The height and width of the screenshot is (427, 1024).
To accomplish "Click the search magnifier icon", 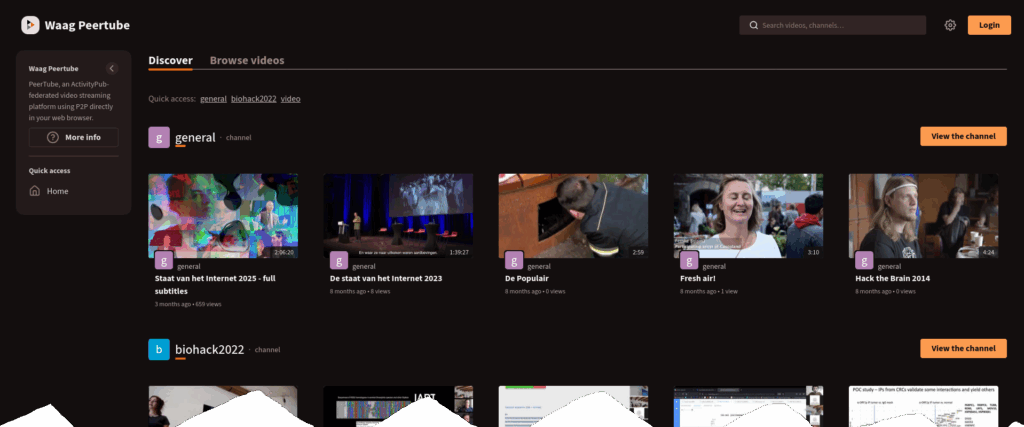I will point(752,25).
